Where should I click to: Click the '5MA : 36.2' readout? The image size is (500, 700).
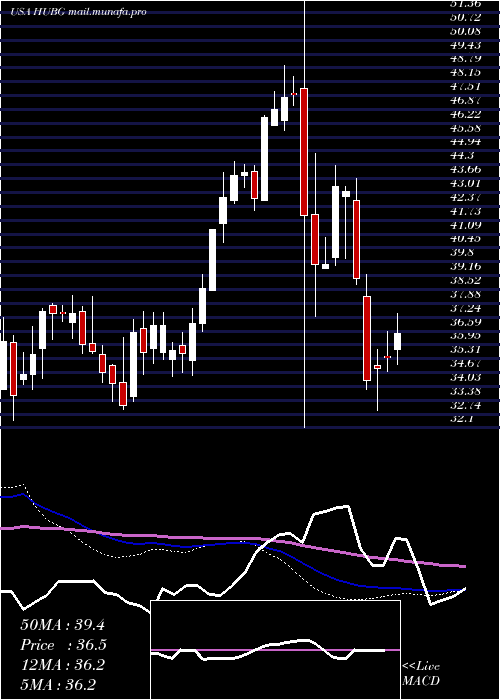(58, 685)
